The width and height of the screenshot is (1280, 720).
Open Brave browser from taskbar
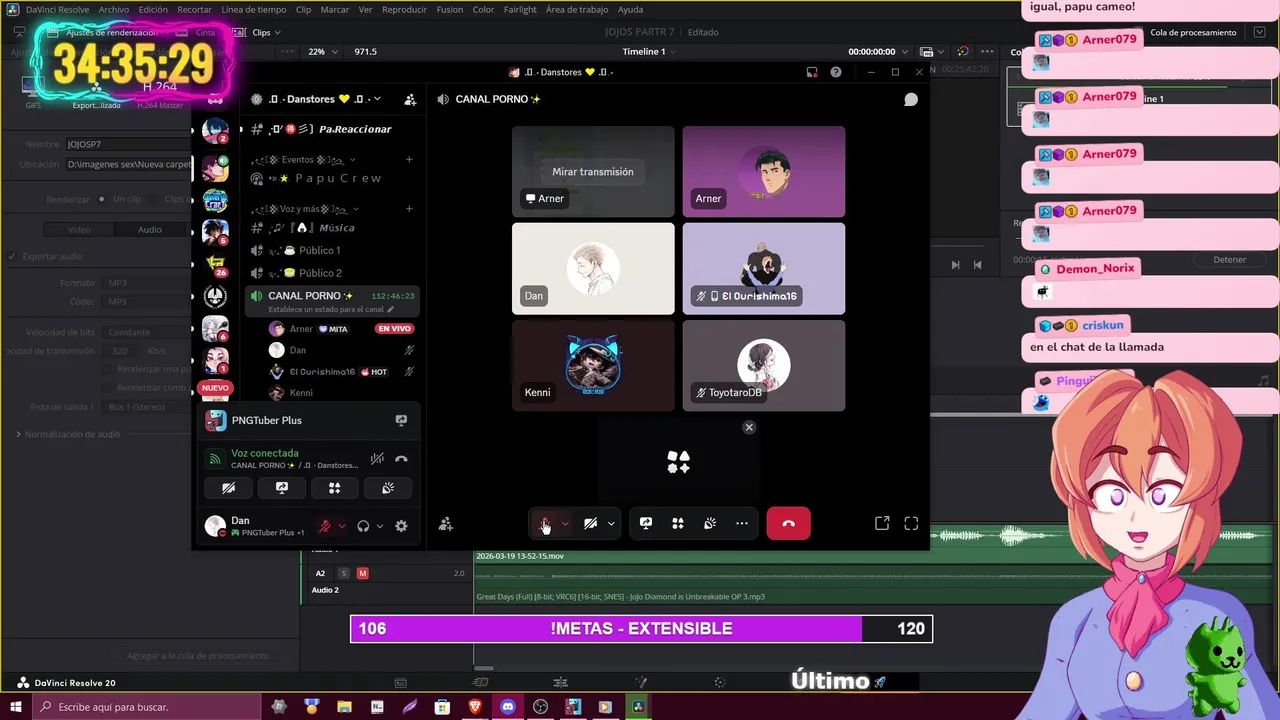click(x=475, y=707)
